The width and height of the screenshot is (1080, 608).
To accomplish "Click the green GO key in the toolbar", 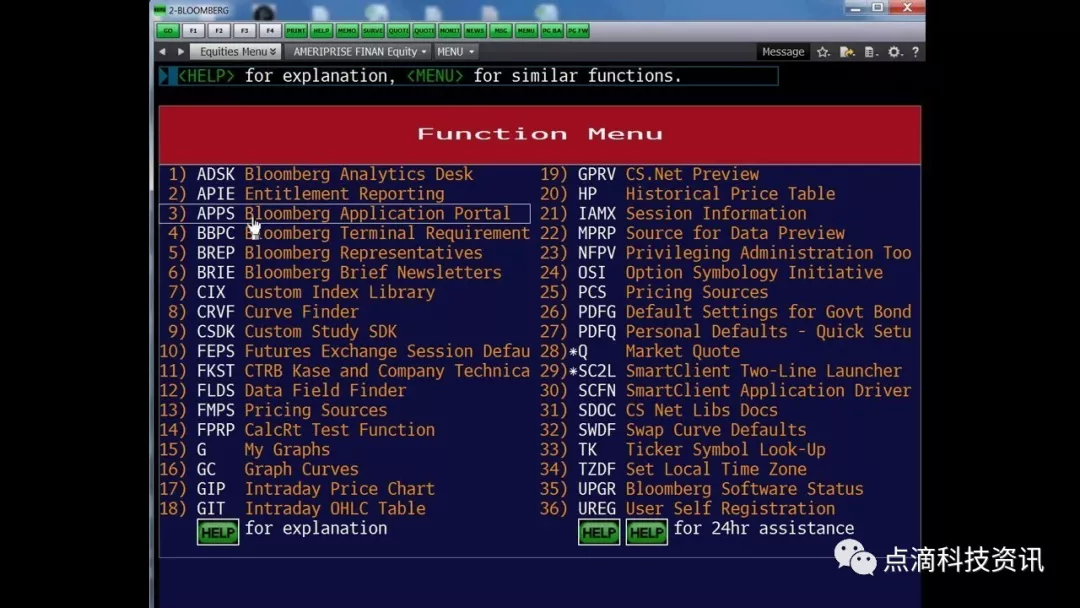I will [167, 30].
